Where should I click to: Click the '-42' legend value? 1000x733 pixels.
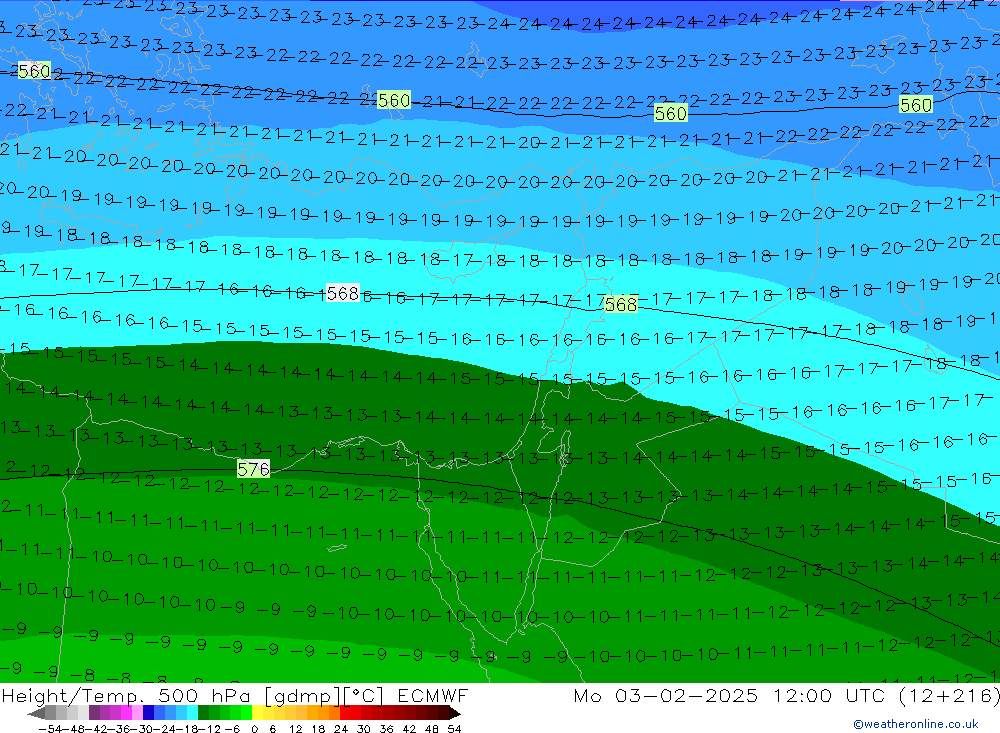[x=96, y=729]
